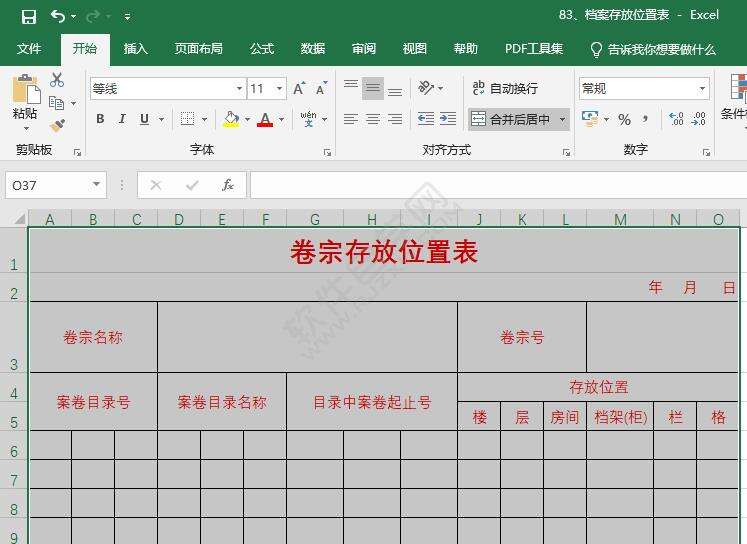The width and height of the screenshot is (747, 544).
Task: Click the Redo arrow icon
Action: coord(93,17)
